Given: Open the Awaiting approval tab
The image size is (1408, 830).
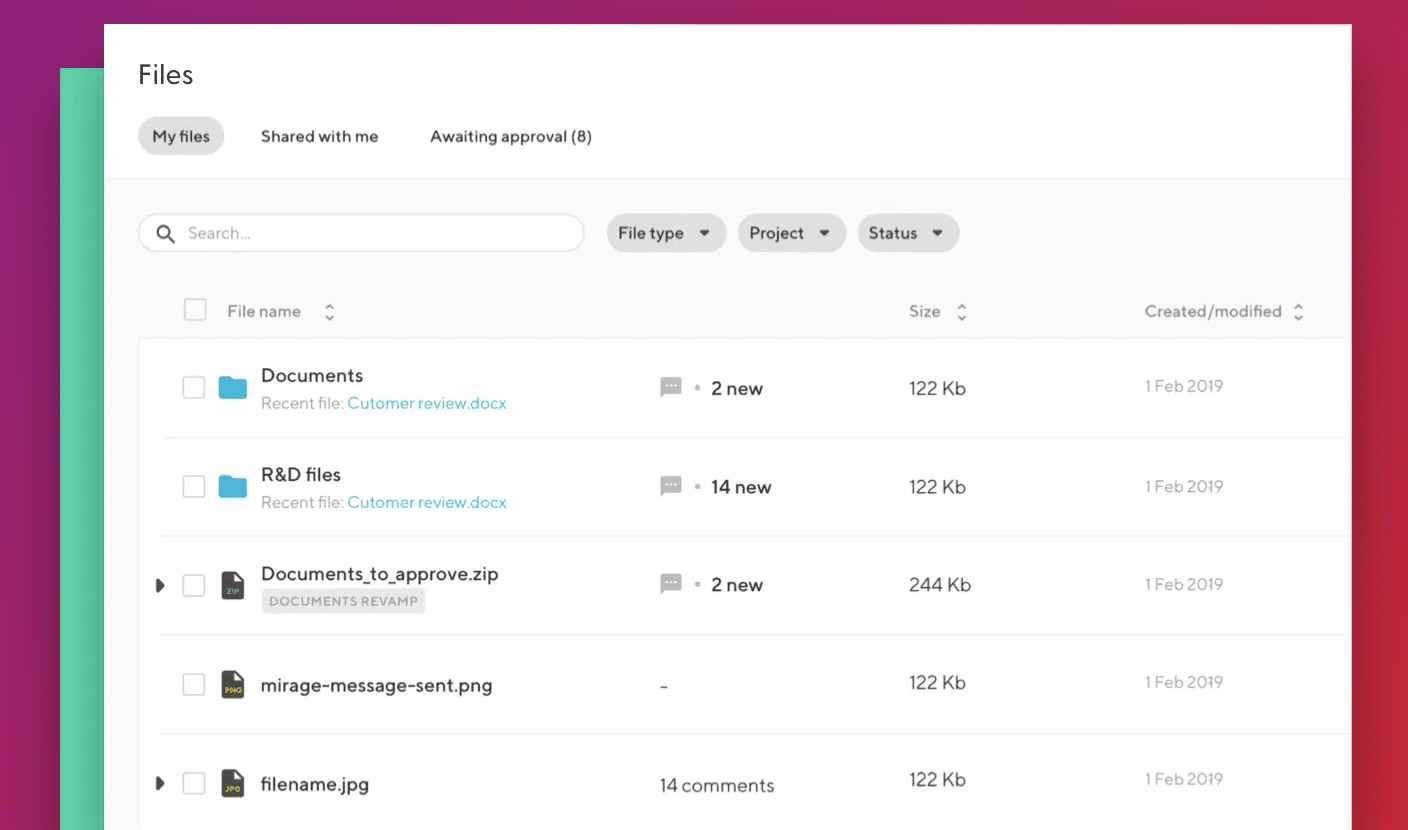Looking at the screenshot, I should click(510, 136).
